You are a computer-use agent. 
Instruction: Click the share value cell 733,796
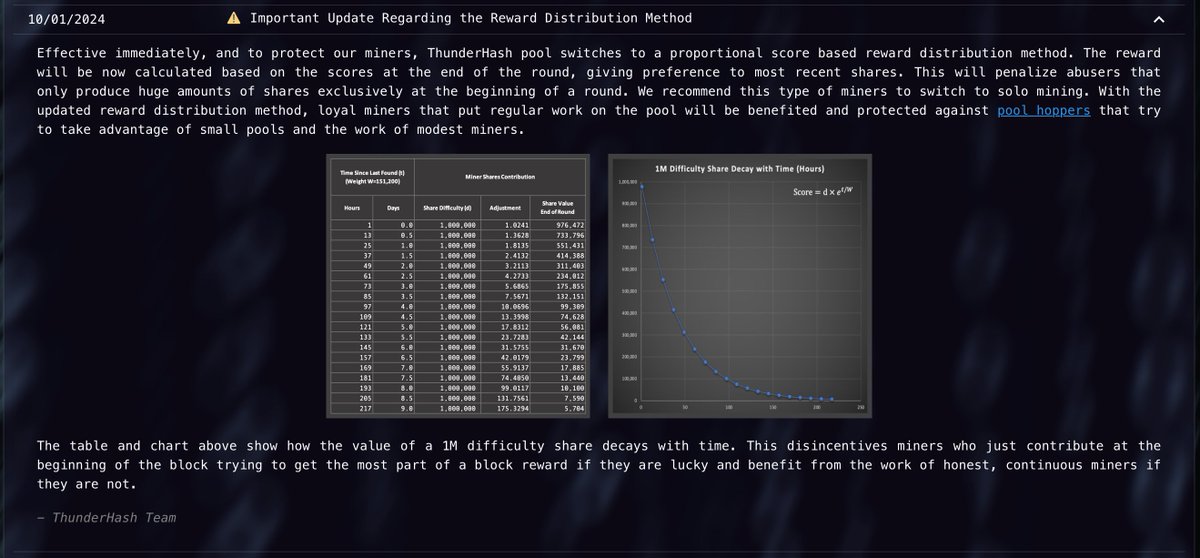pyautogui.click(x=571, y=235)
